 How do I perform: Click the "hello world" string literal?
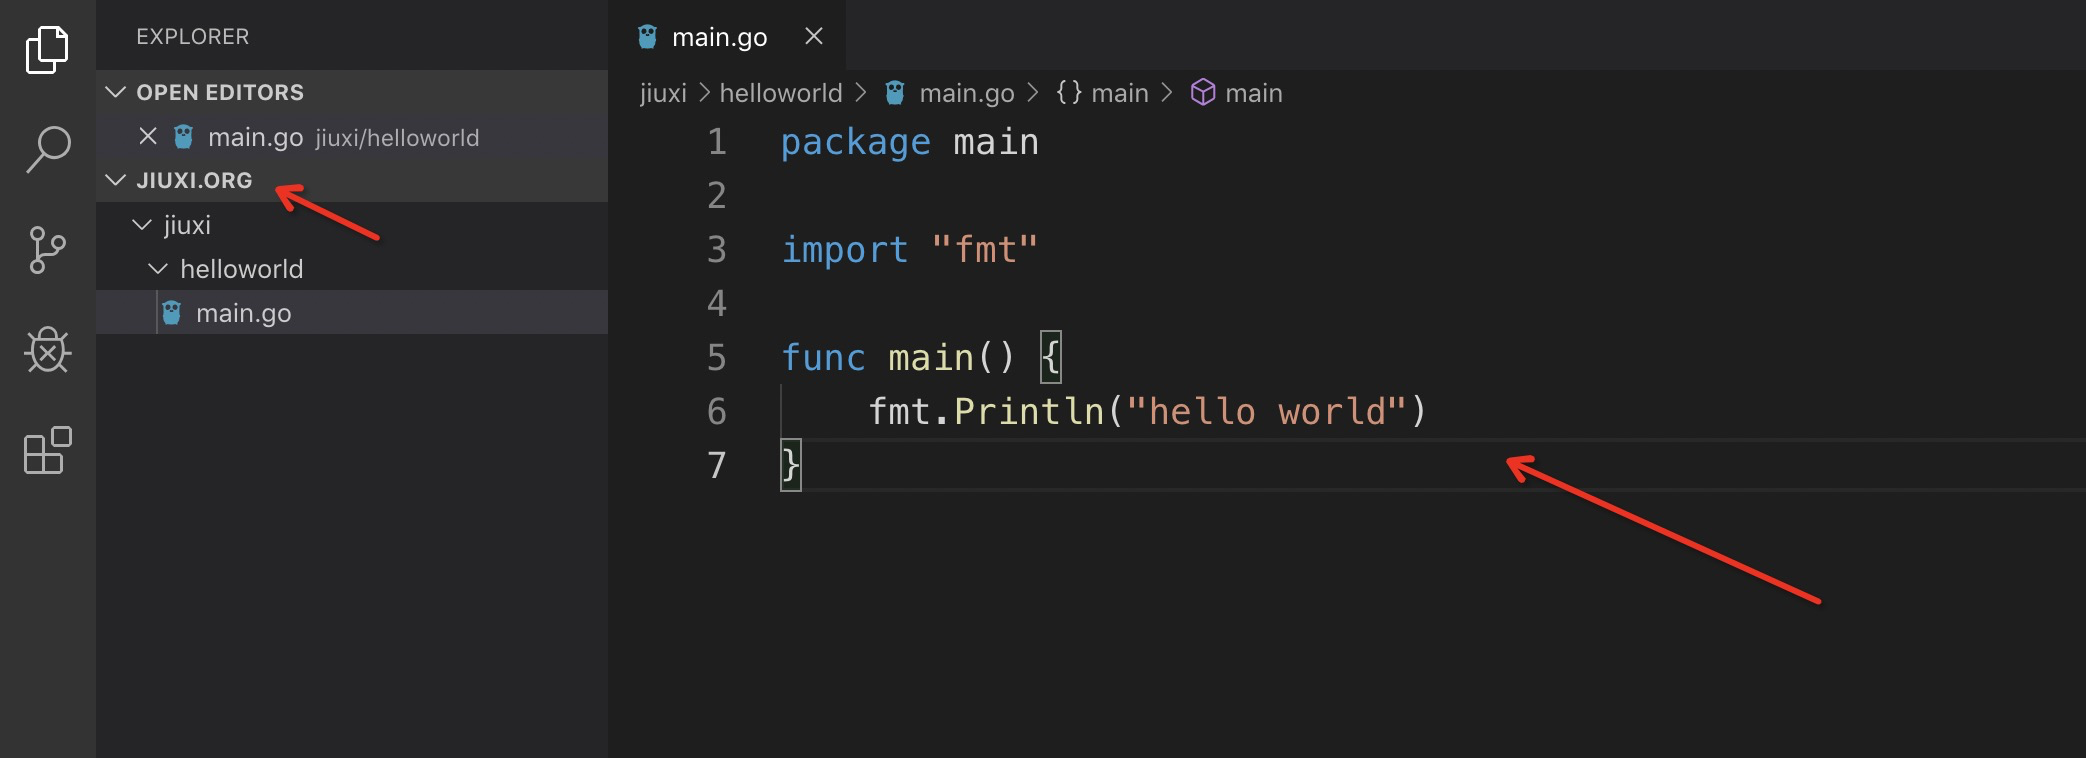1266,412
